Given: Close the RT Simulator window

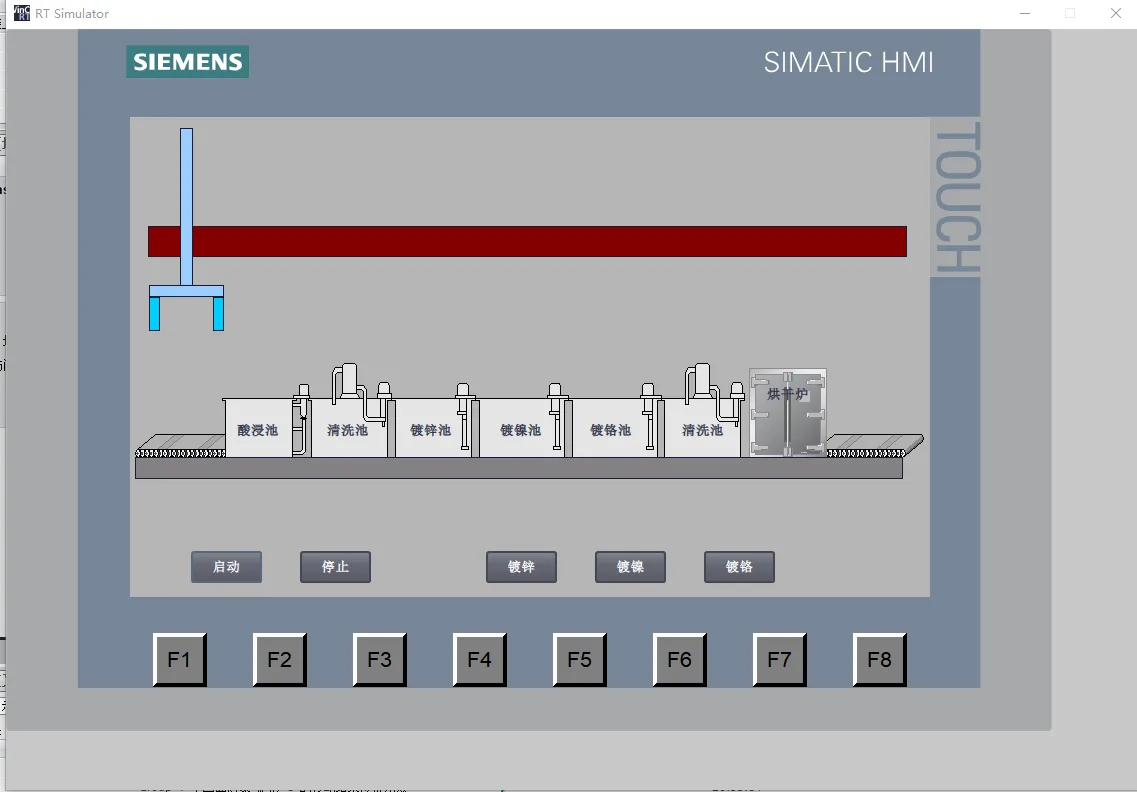Looking at the screenshot, I should click(x=1116, y=13).
